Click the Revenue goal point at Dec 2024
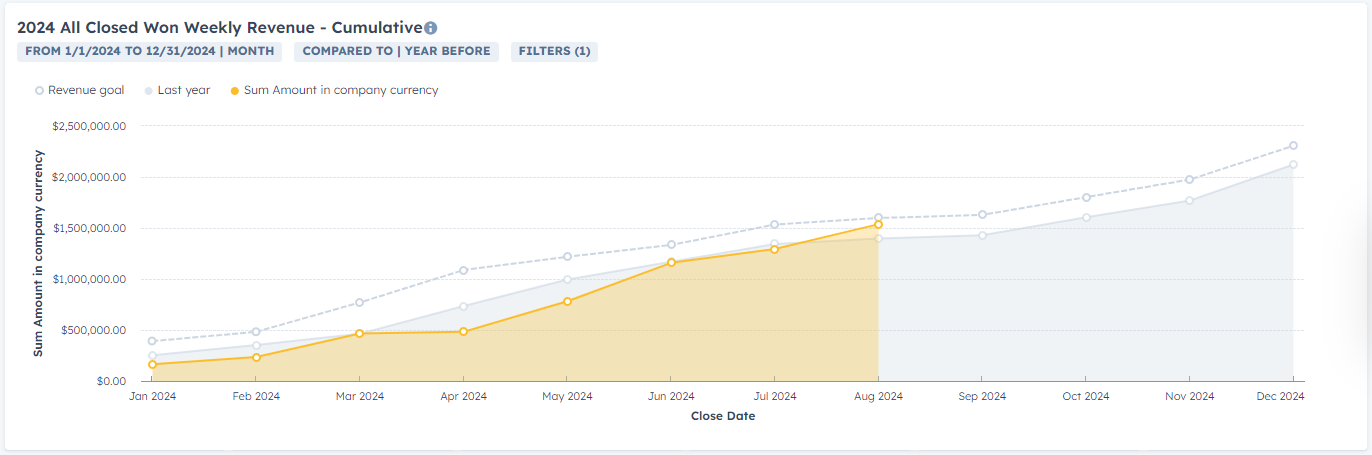The width and height of the screenshot is (1372, 455). point(1293,146)
